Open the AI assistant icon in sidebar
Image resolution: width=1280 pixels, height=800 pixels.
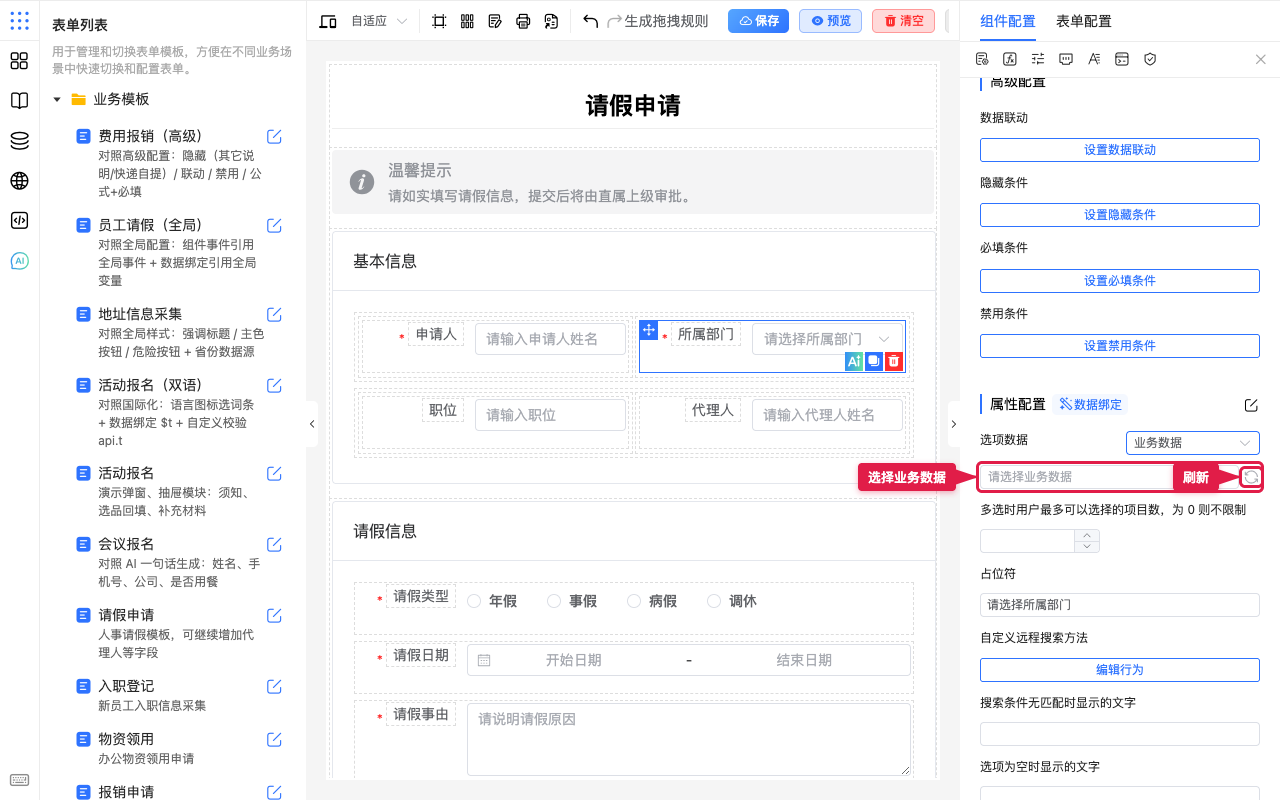tap(19, 261)
